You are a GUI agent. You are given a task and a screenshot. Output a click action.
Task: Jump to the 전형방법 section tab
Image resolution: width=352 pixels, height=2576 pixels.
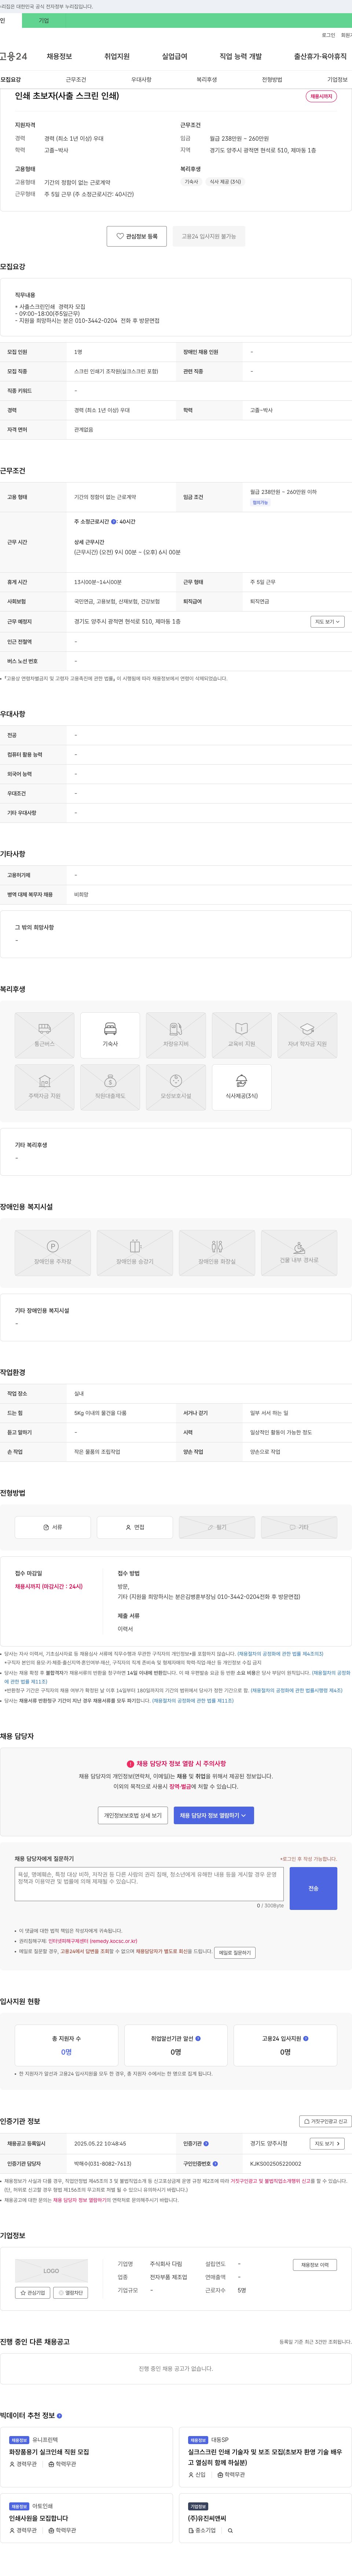tap(272, 79)
